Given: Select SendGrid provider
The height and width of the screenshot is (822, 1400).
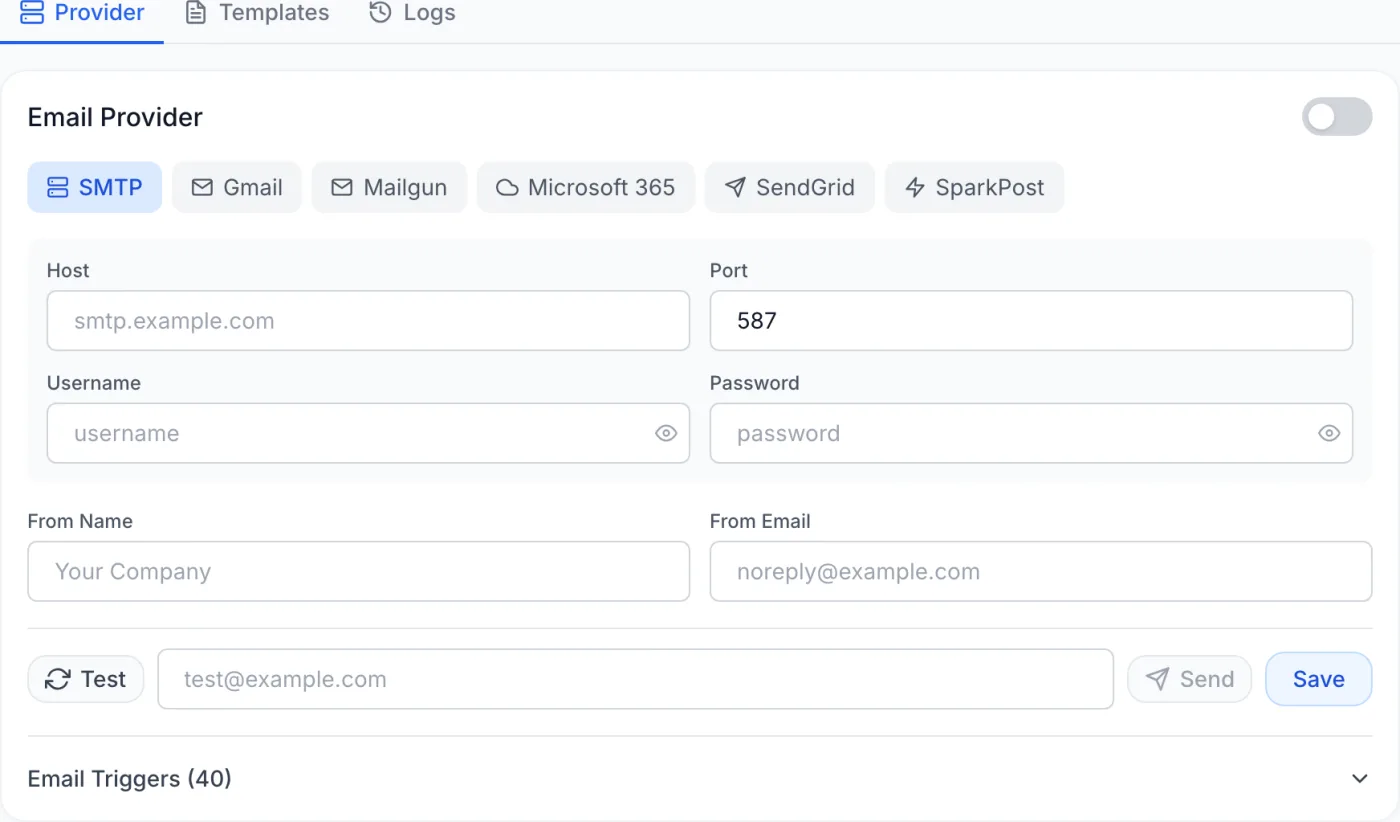Looking at the screenshot, I should click(790, 187).
